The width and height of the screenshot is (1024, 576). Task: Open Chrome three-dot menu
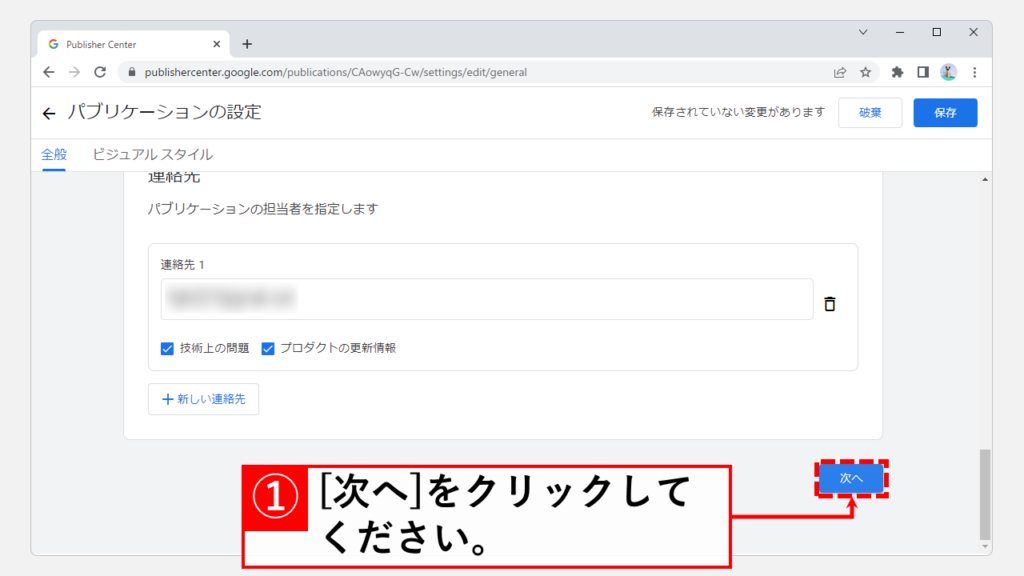tap(974, 72)
